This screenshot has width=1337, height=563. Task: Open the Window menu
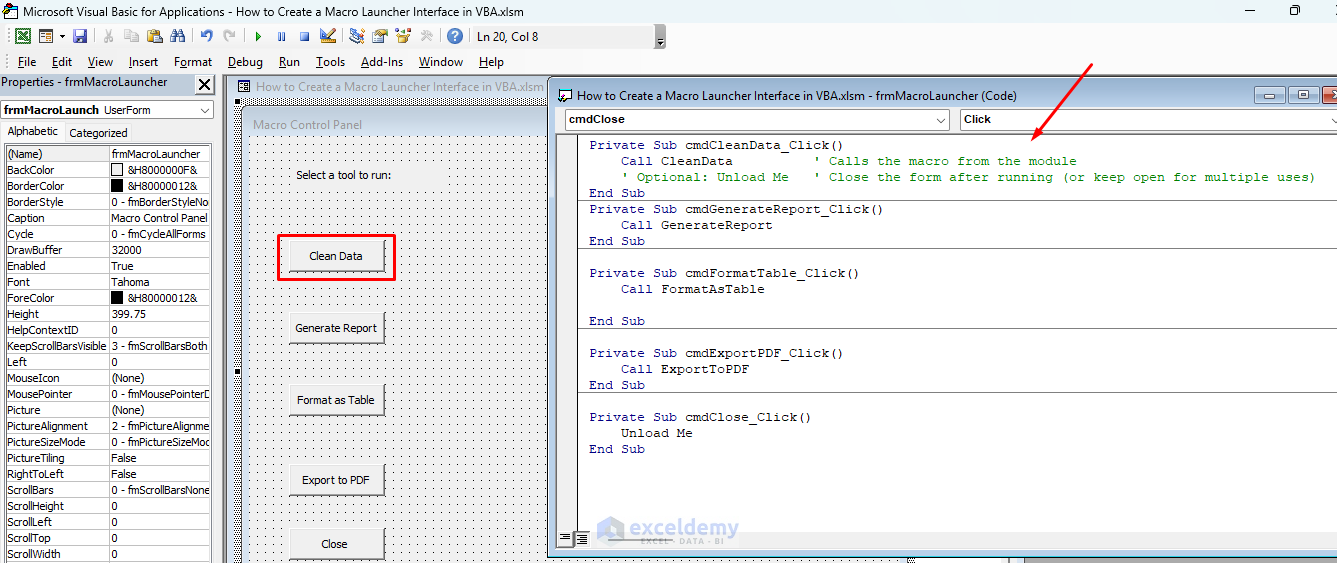[x=441, y=62]
